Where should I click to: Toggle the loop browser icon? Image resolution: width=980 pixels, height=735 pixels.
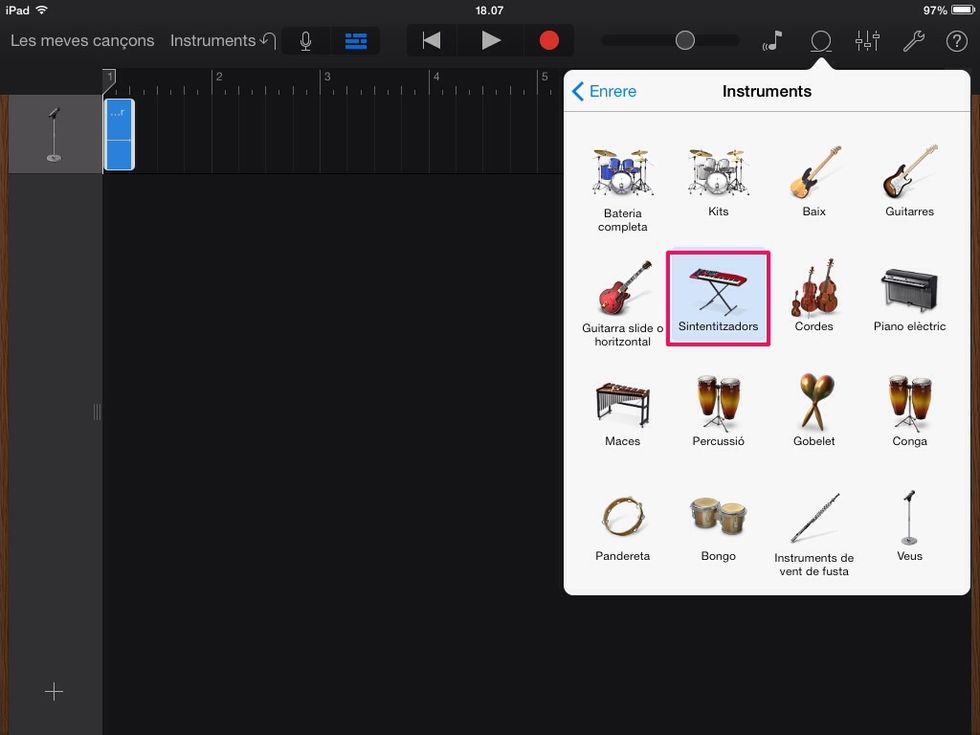[820, 41]
